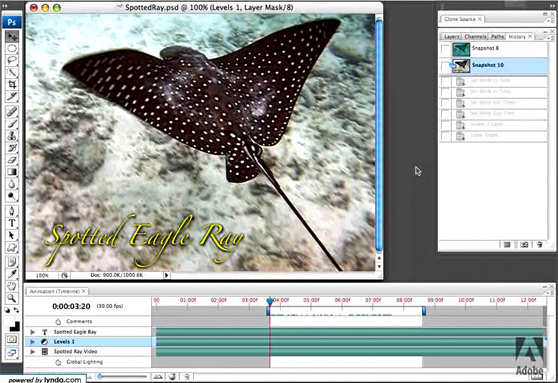The image size is (558, 383).
Task: Select the Move tool
Action: coord(12,36)
